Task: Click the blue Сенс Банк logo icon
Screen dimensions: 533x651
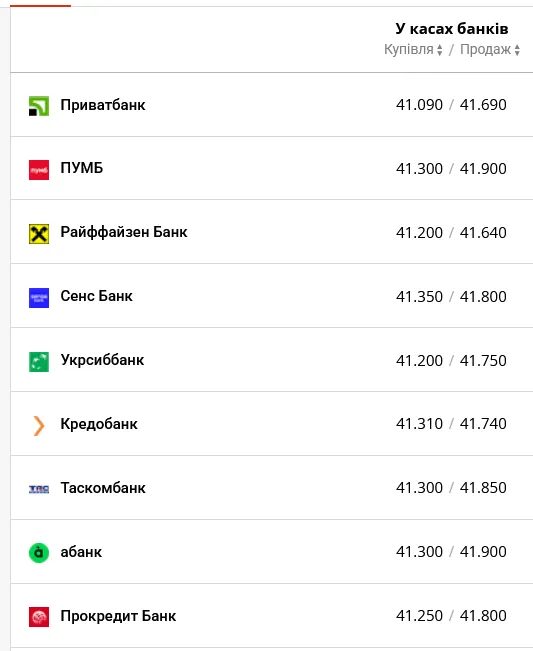Action: tap(39, 298)
